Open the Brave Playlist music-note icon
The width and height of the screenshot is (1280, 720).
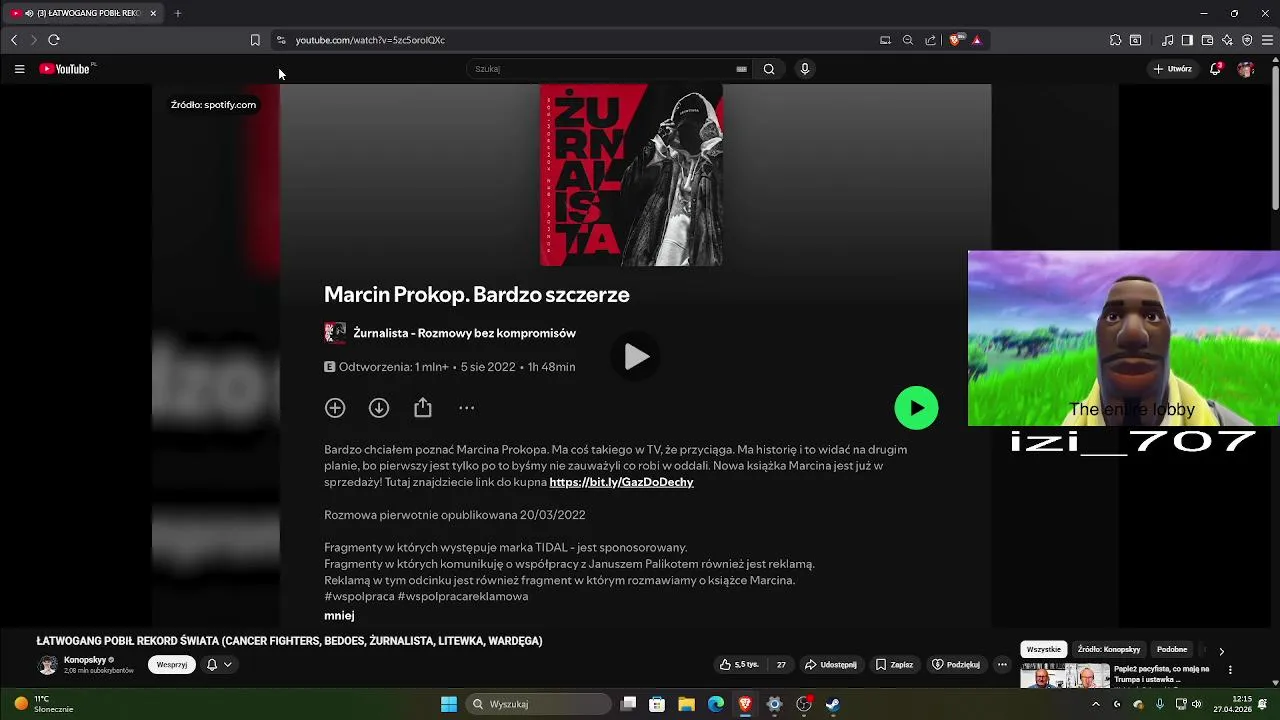(1168, 40)
